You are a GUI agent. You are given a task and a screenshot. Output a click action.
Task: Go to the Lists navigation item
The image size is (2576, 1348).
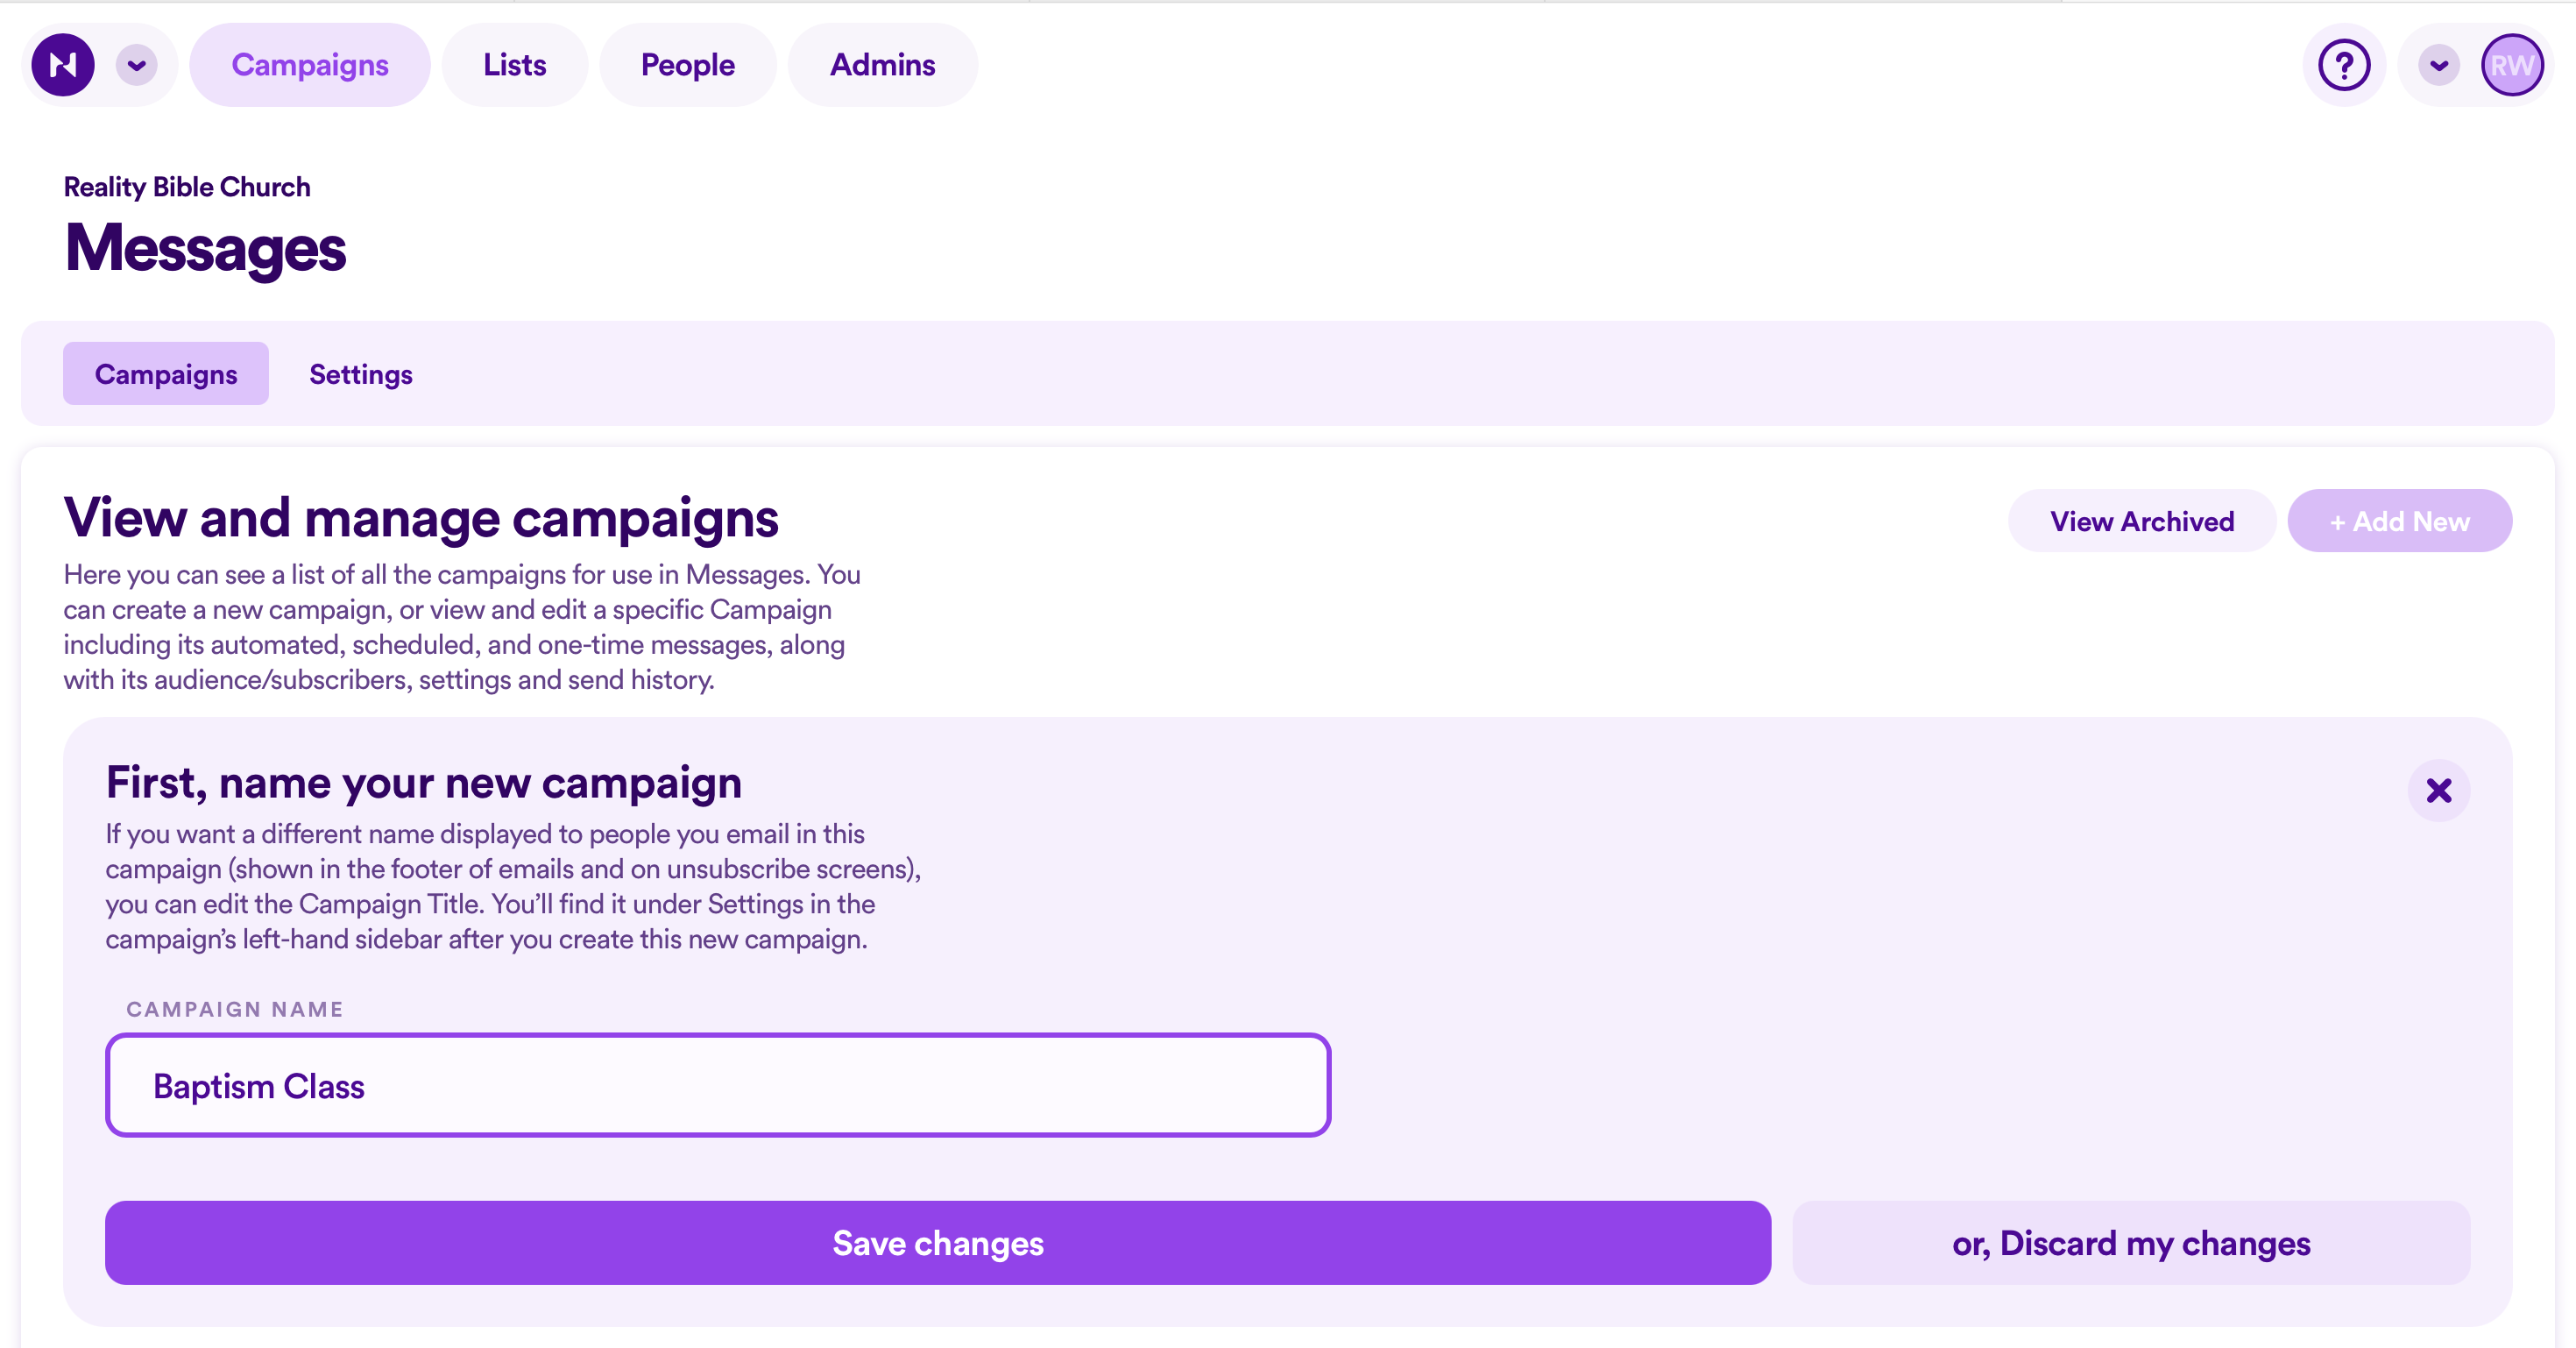pyautogui.click(x=515, y=65)
